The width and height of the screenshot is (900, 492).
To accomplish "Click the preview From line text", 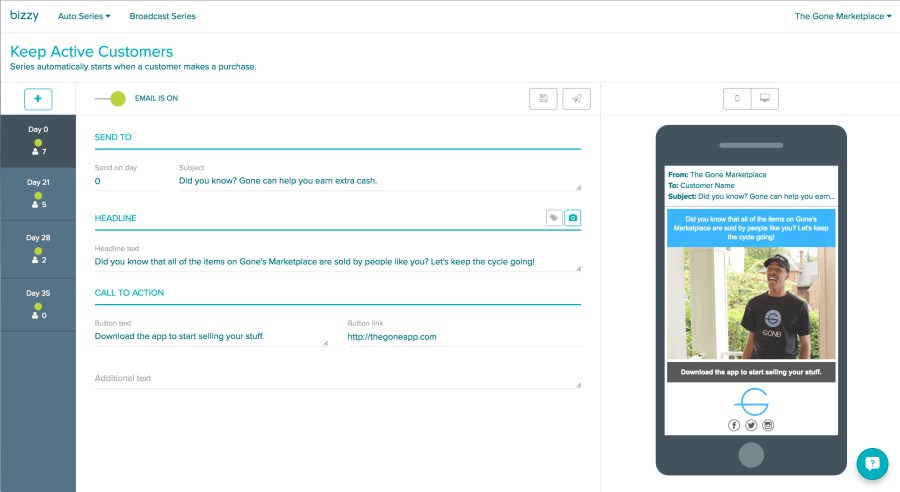I will [x=717, y=175].
